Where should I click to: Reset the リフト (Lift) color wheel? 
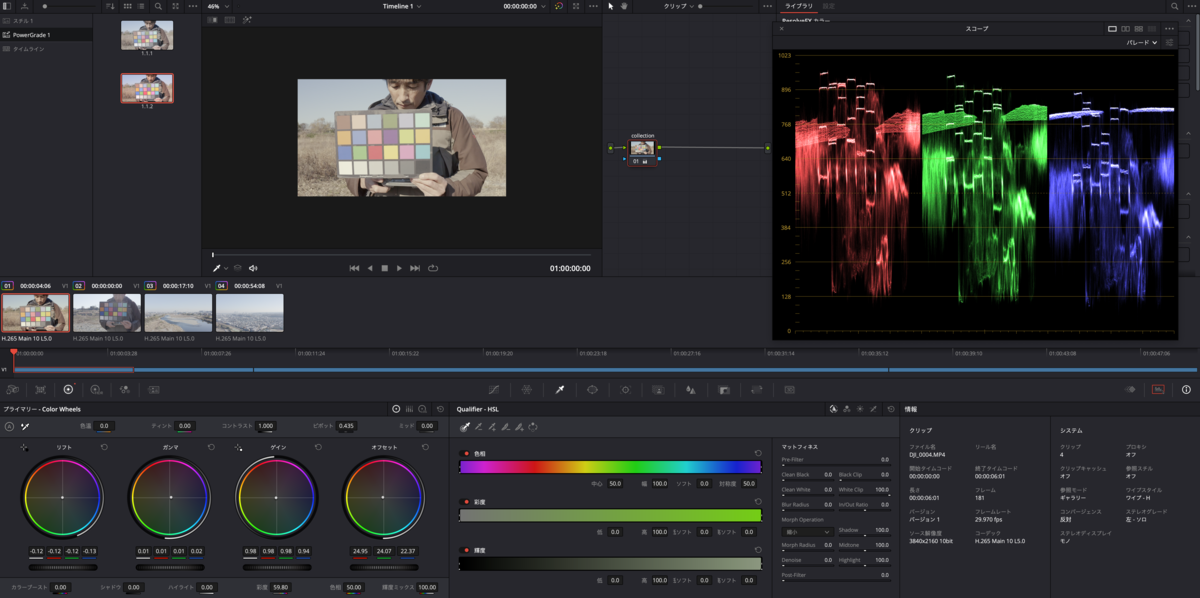pyautogui.click(x=104, y=447)
